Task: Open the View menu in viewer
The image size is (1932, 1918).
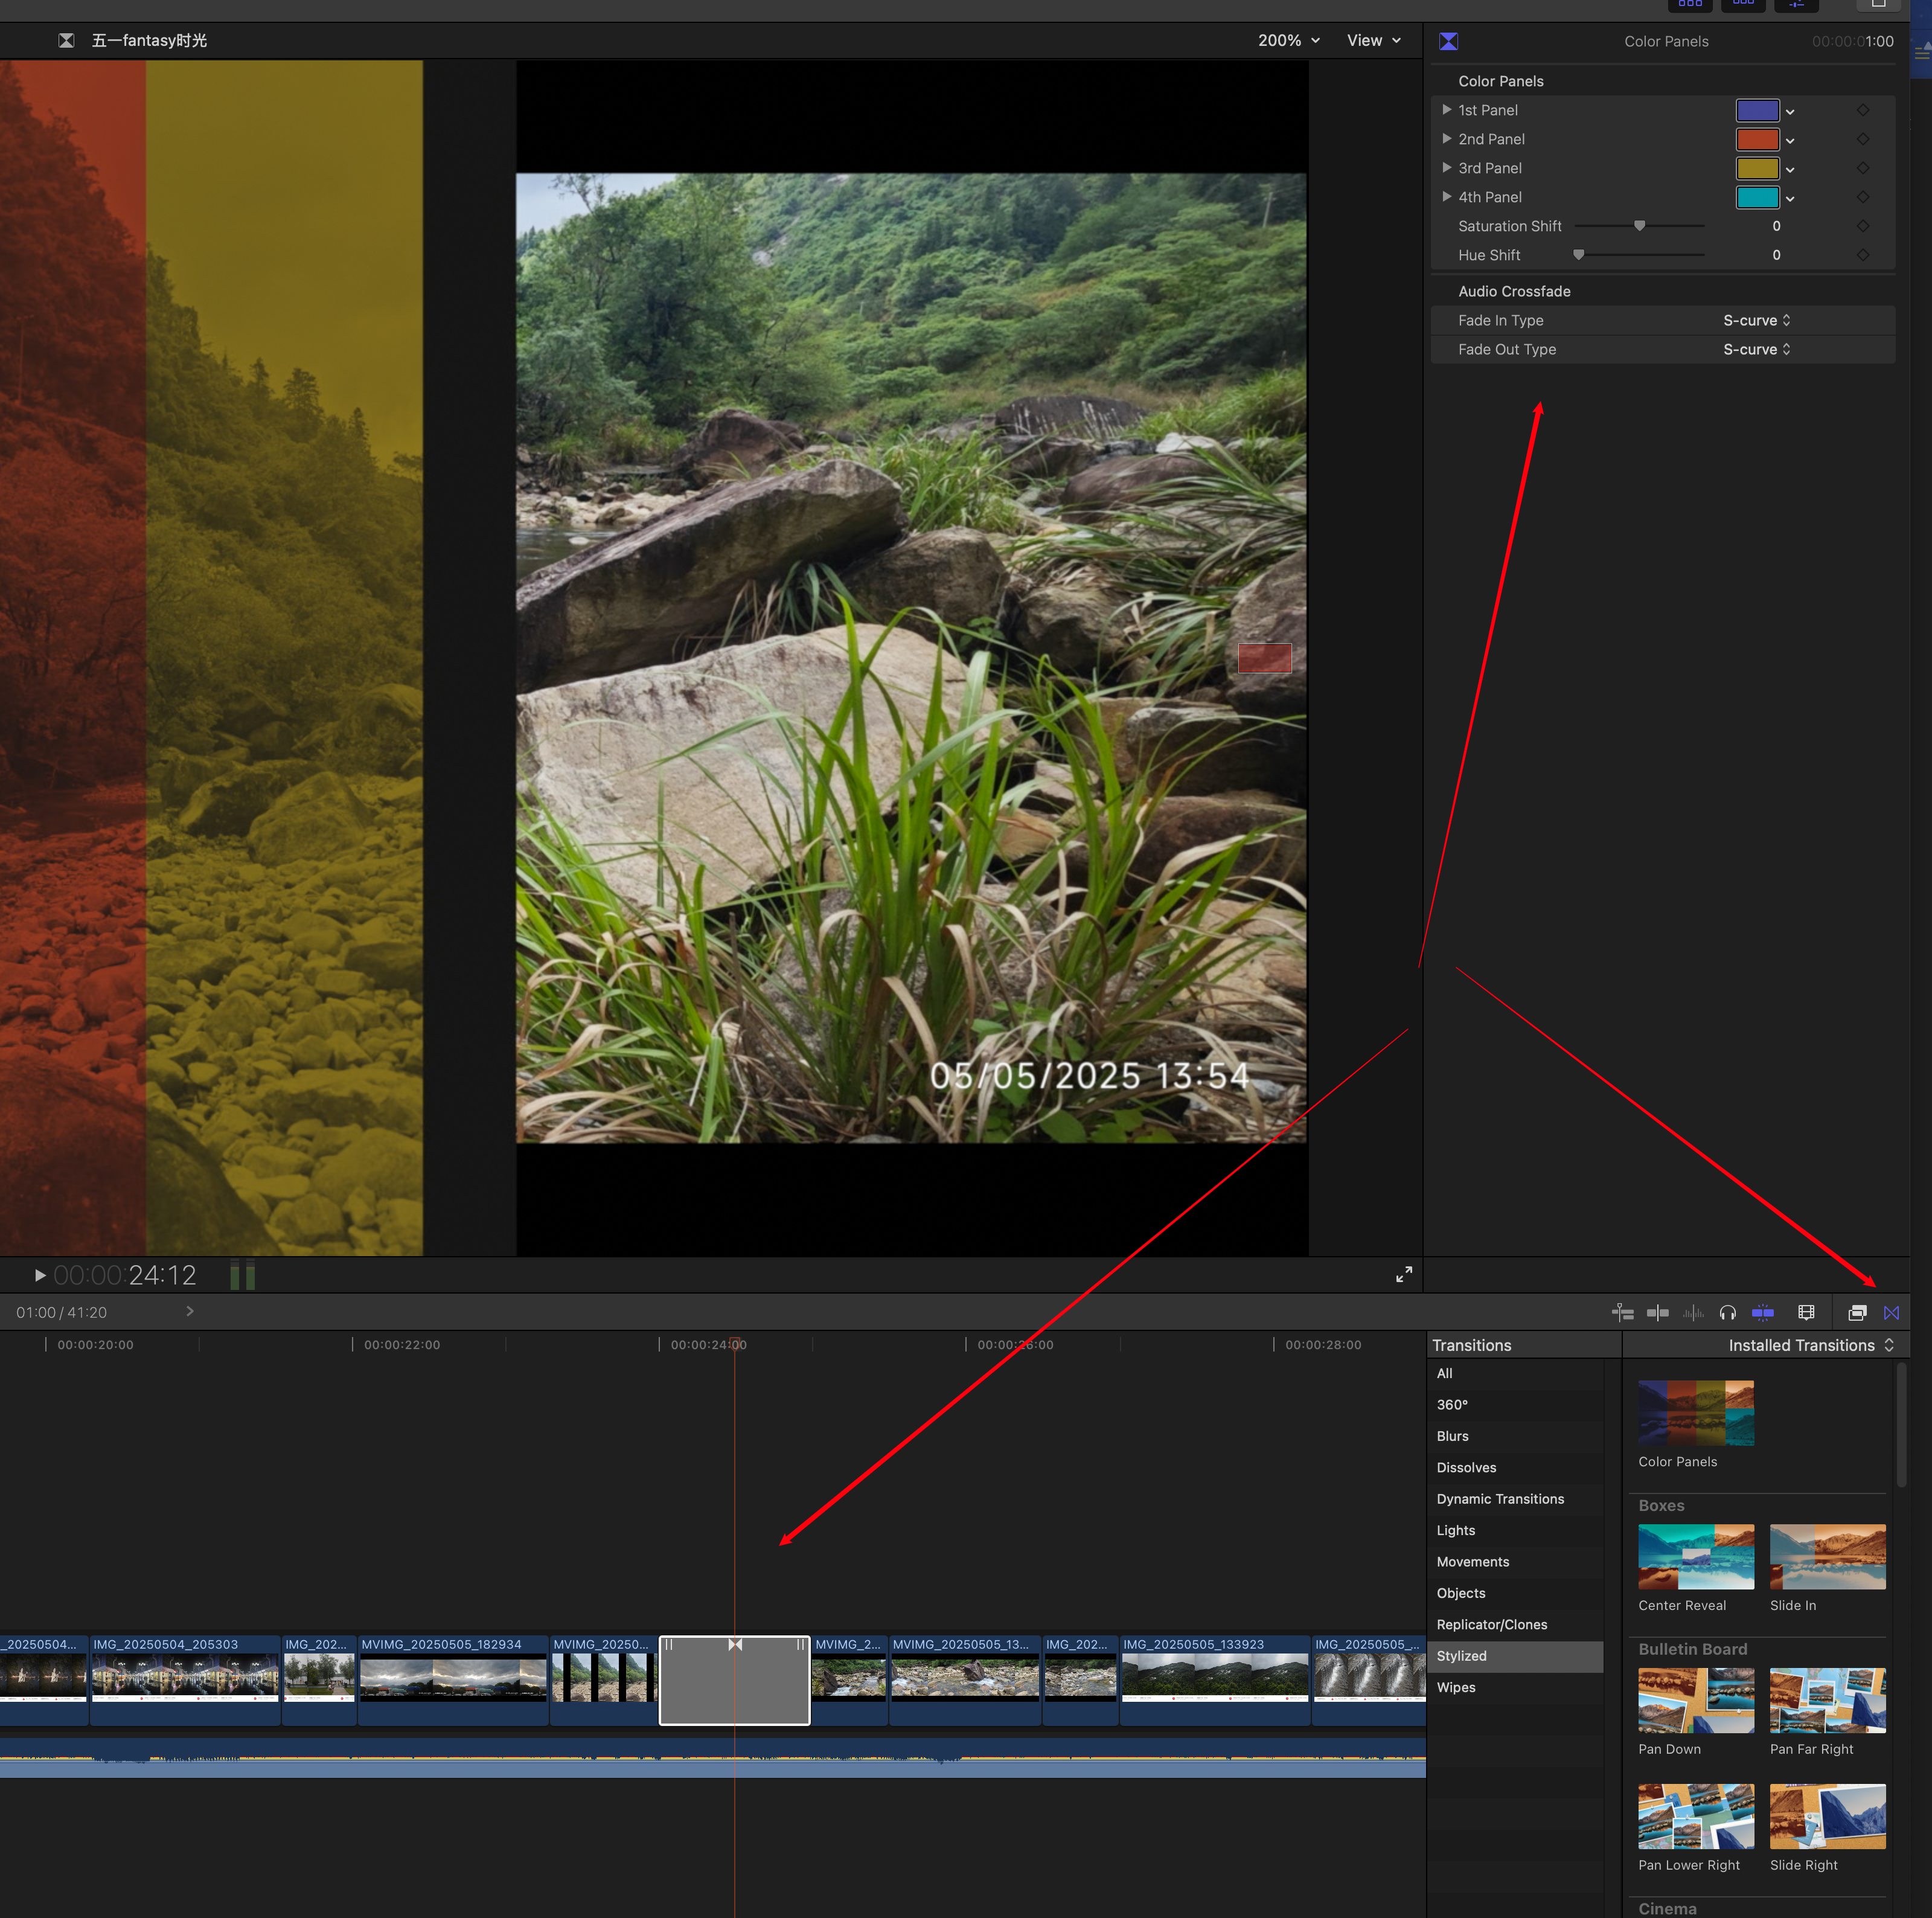Action: tap(1373, 41)
